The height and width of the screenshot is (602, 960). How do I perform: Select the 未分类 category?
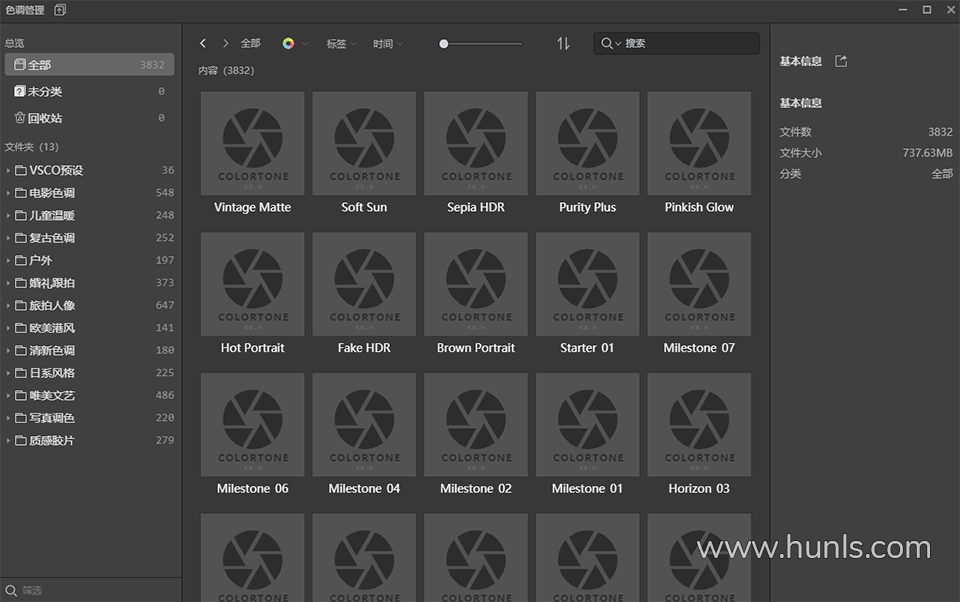pos(89,91)
